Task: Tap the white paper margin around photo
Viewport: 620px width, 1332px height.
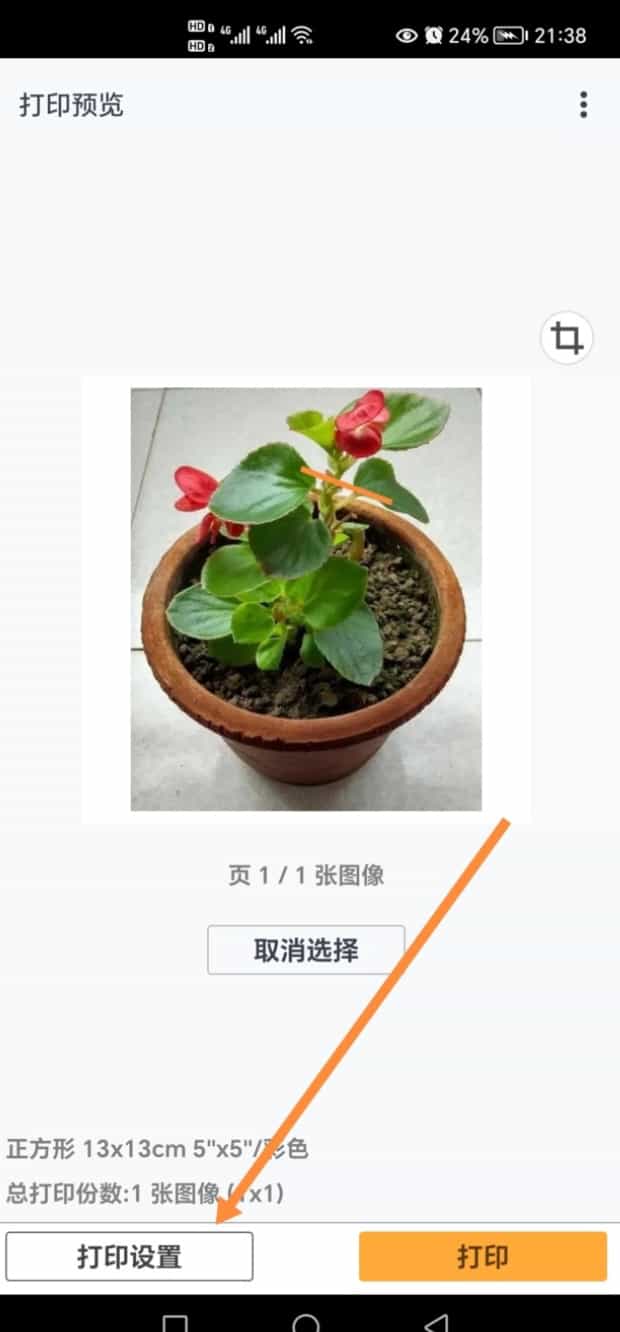Action: (x=106, y=600)
